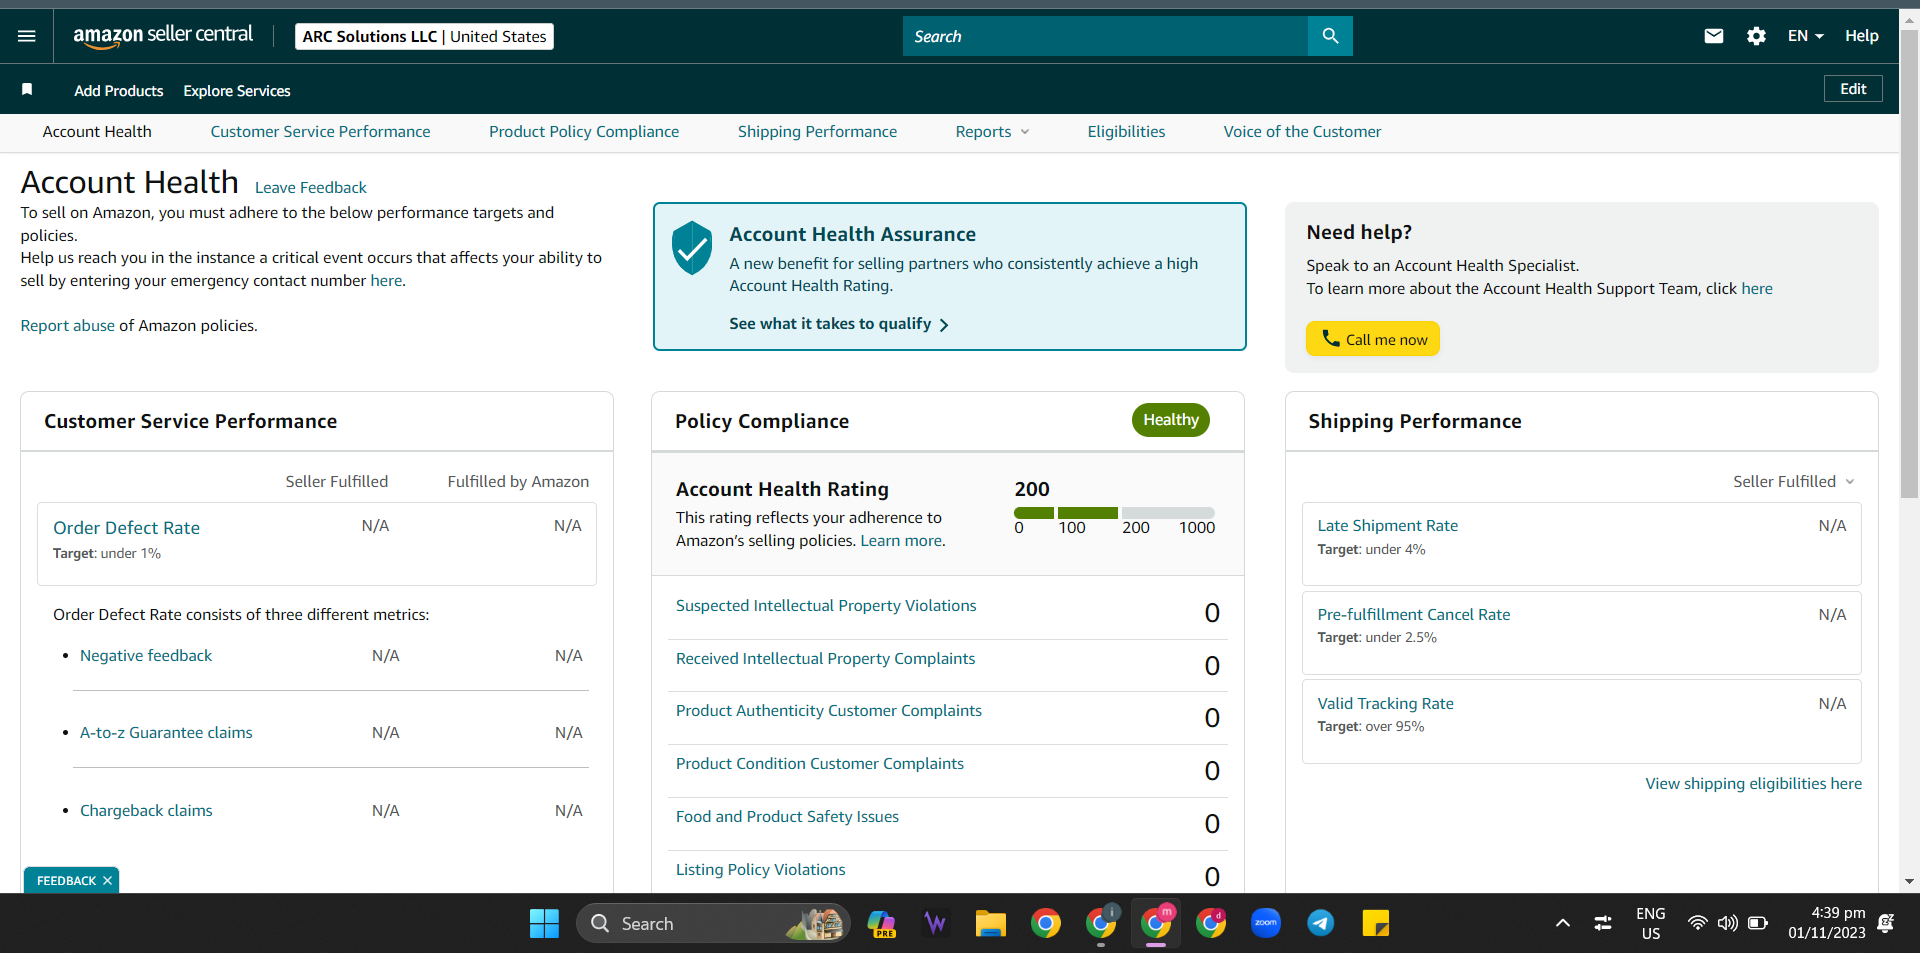The image size is (1920, 953).
Task: Open the settings gear icon
Action: [1756, 36]
